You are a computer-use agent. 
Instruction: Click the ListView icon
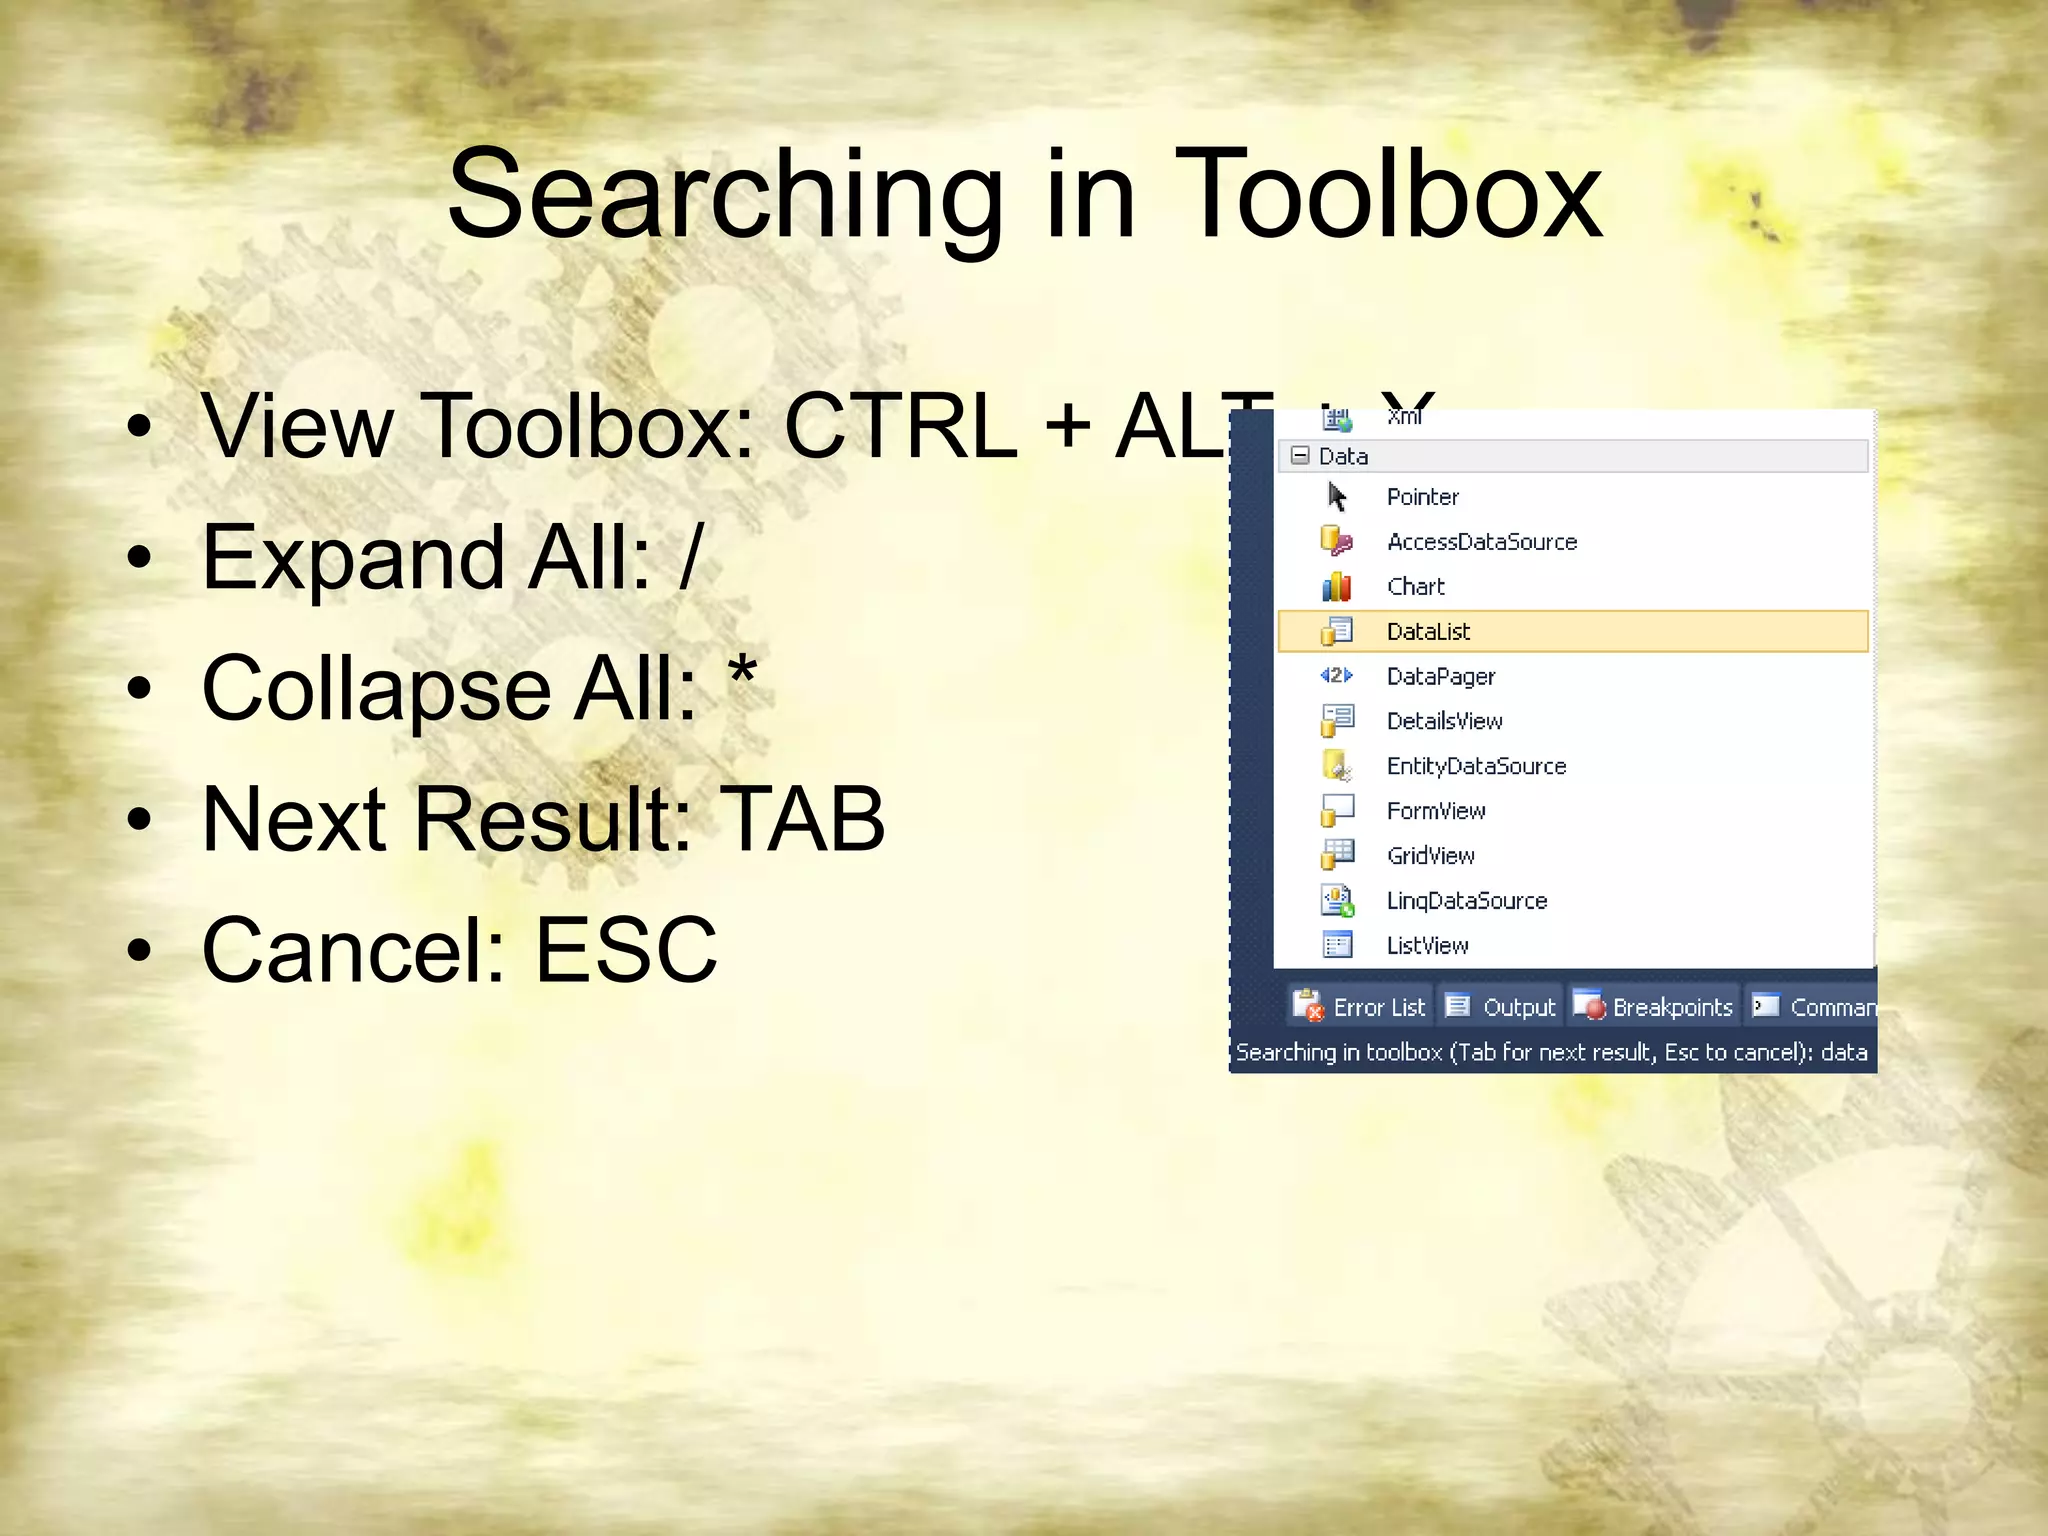[x=1337, y=945]
